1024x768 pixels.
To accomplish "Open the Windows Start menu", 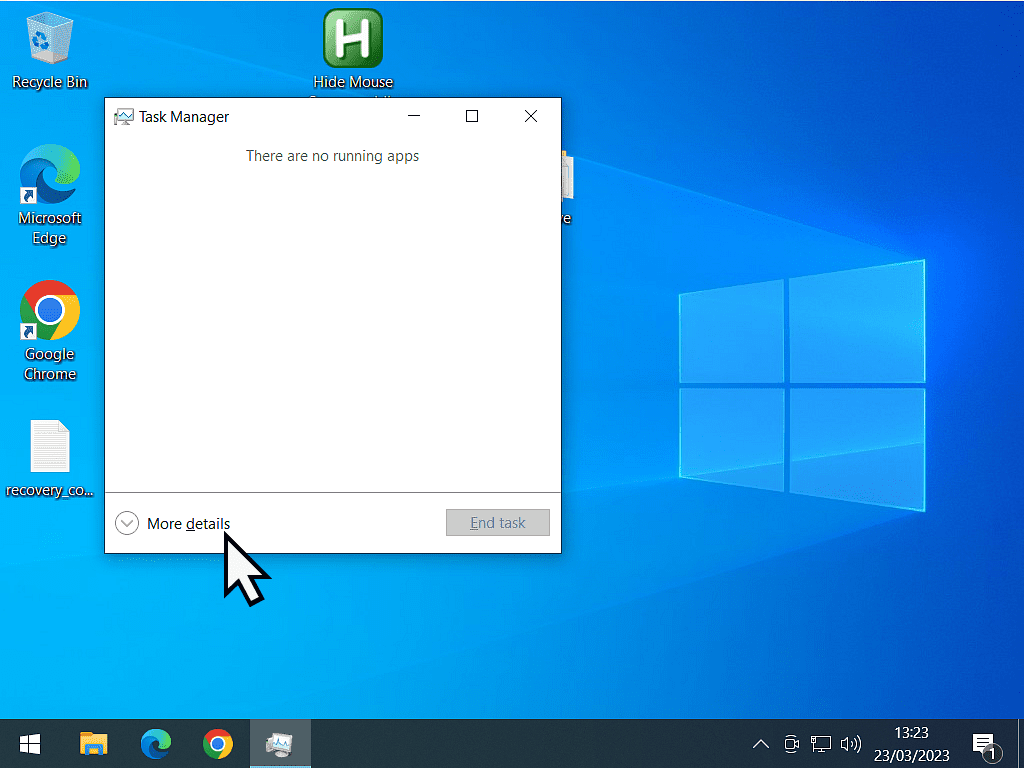I will 30,744.
